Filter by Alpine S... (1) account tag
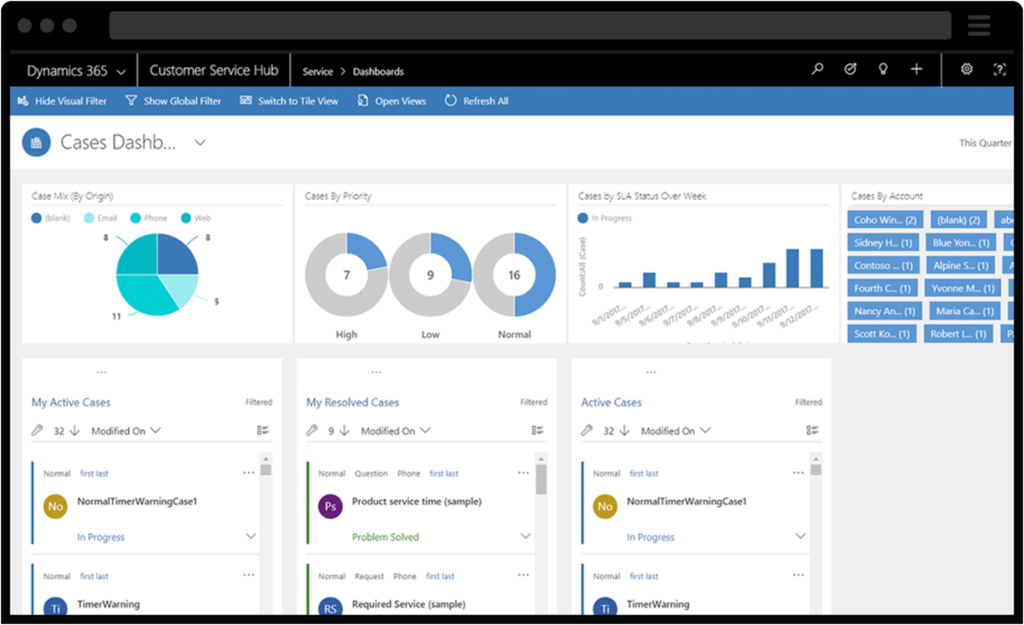 pyautogui.click(x=961, y=266)
